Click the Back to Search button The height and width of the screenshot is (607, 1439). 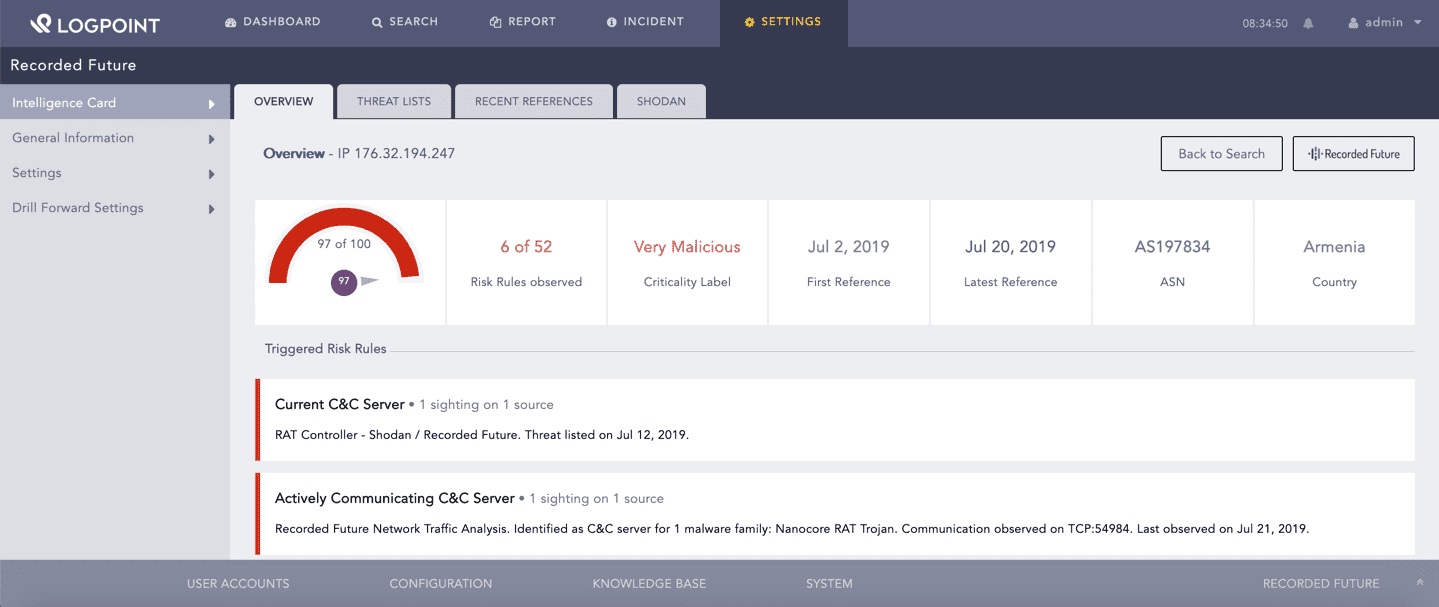(x=1221, y=154)
